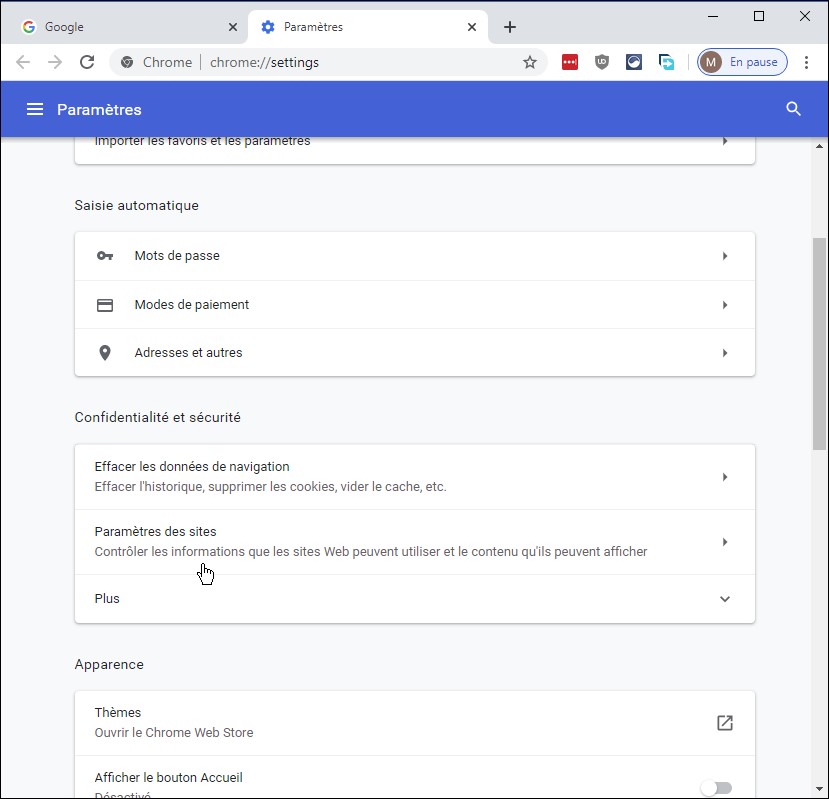Open the uBlock Origin extension icon
829x799 pixels.
click(x=602, y=62)
